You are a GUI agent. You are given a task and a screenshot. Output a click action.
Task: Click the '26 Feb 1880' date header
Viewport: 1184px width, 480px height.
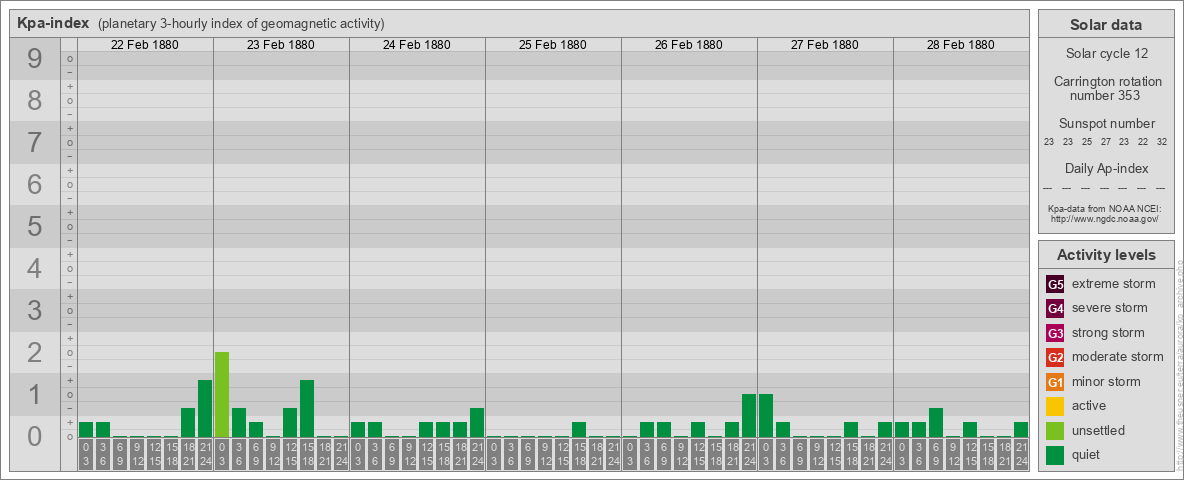[689, 45]
